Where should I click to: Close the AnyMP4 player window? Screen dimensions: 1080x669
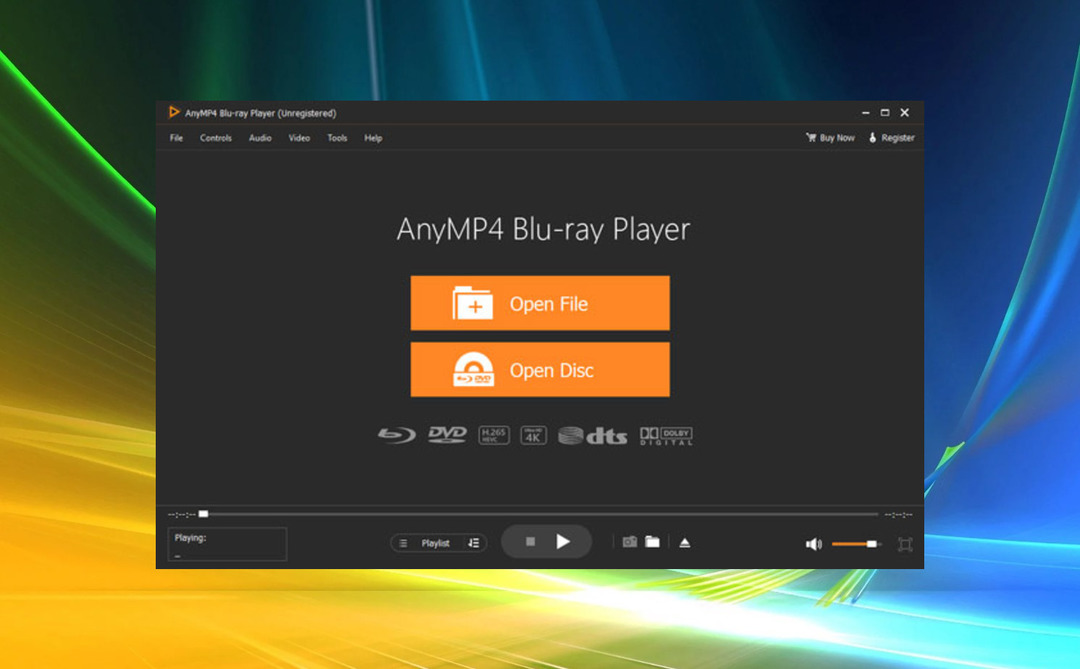tap(905, 112)
